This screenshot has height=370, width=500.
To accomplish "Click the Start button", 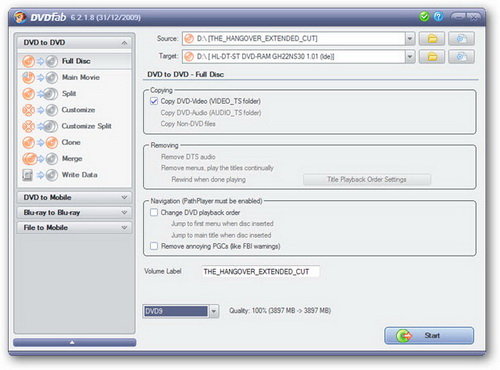I will [x=429, y=336].
